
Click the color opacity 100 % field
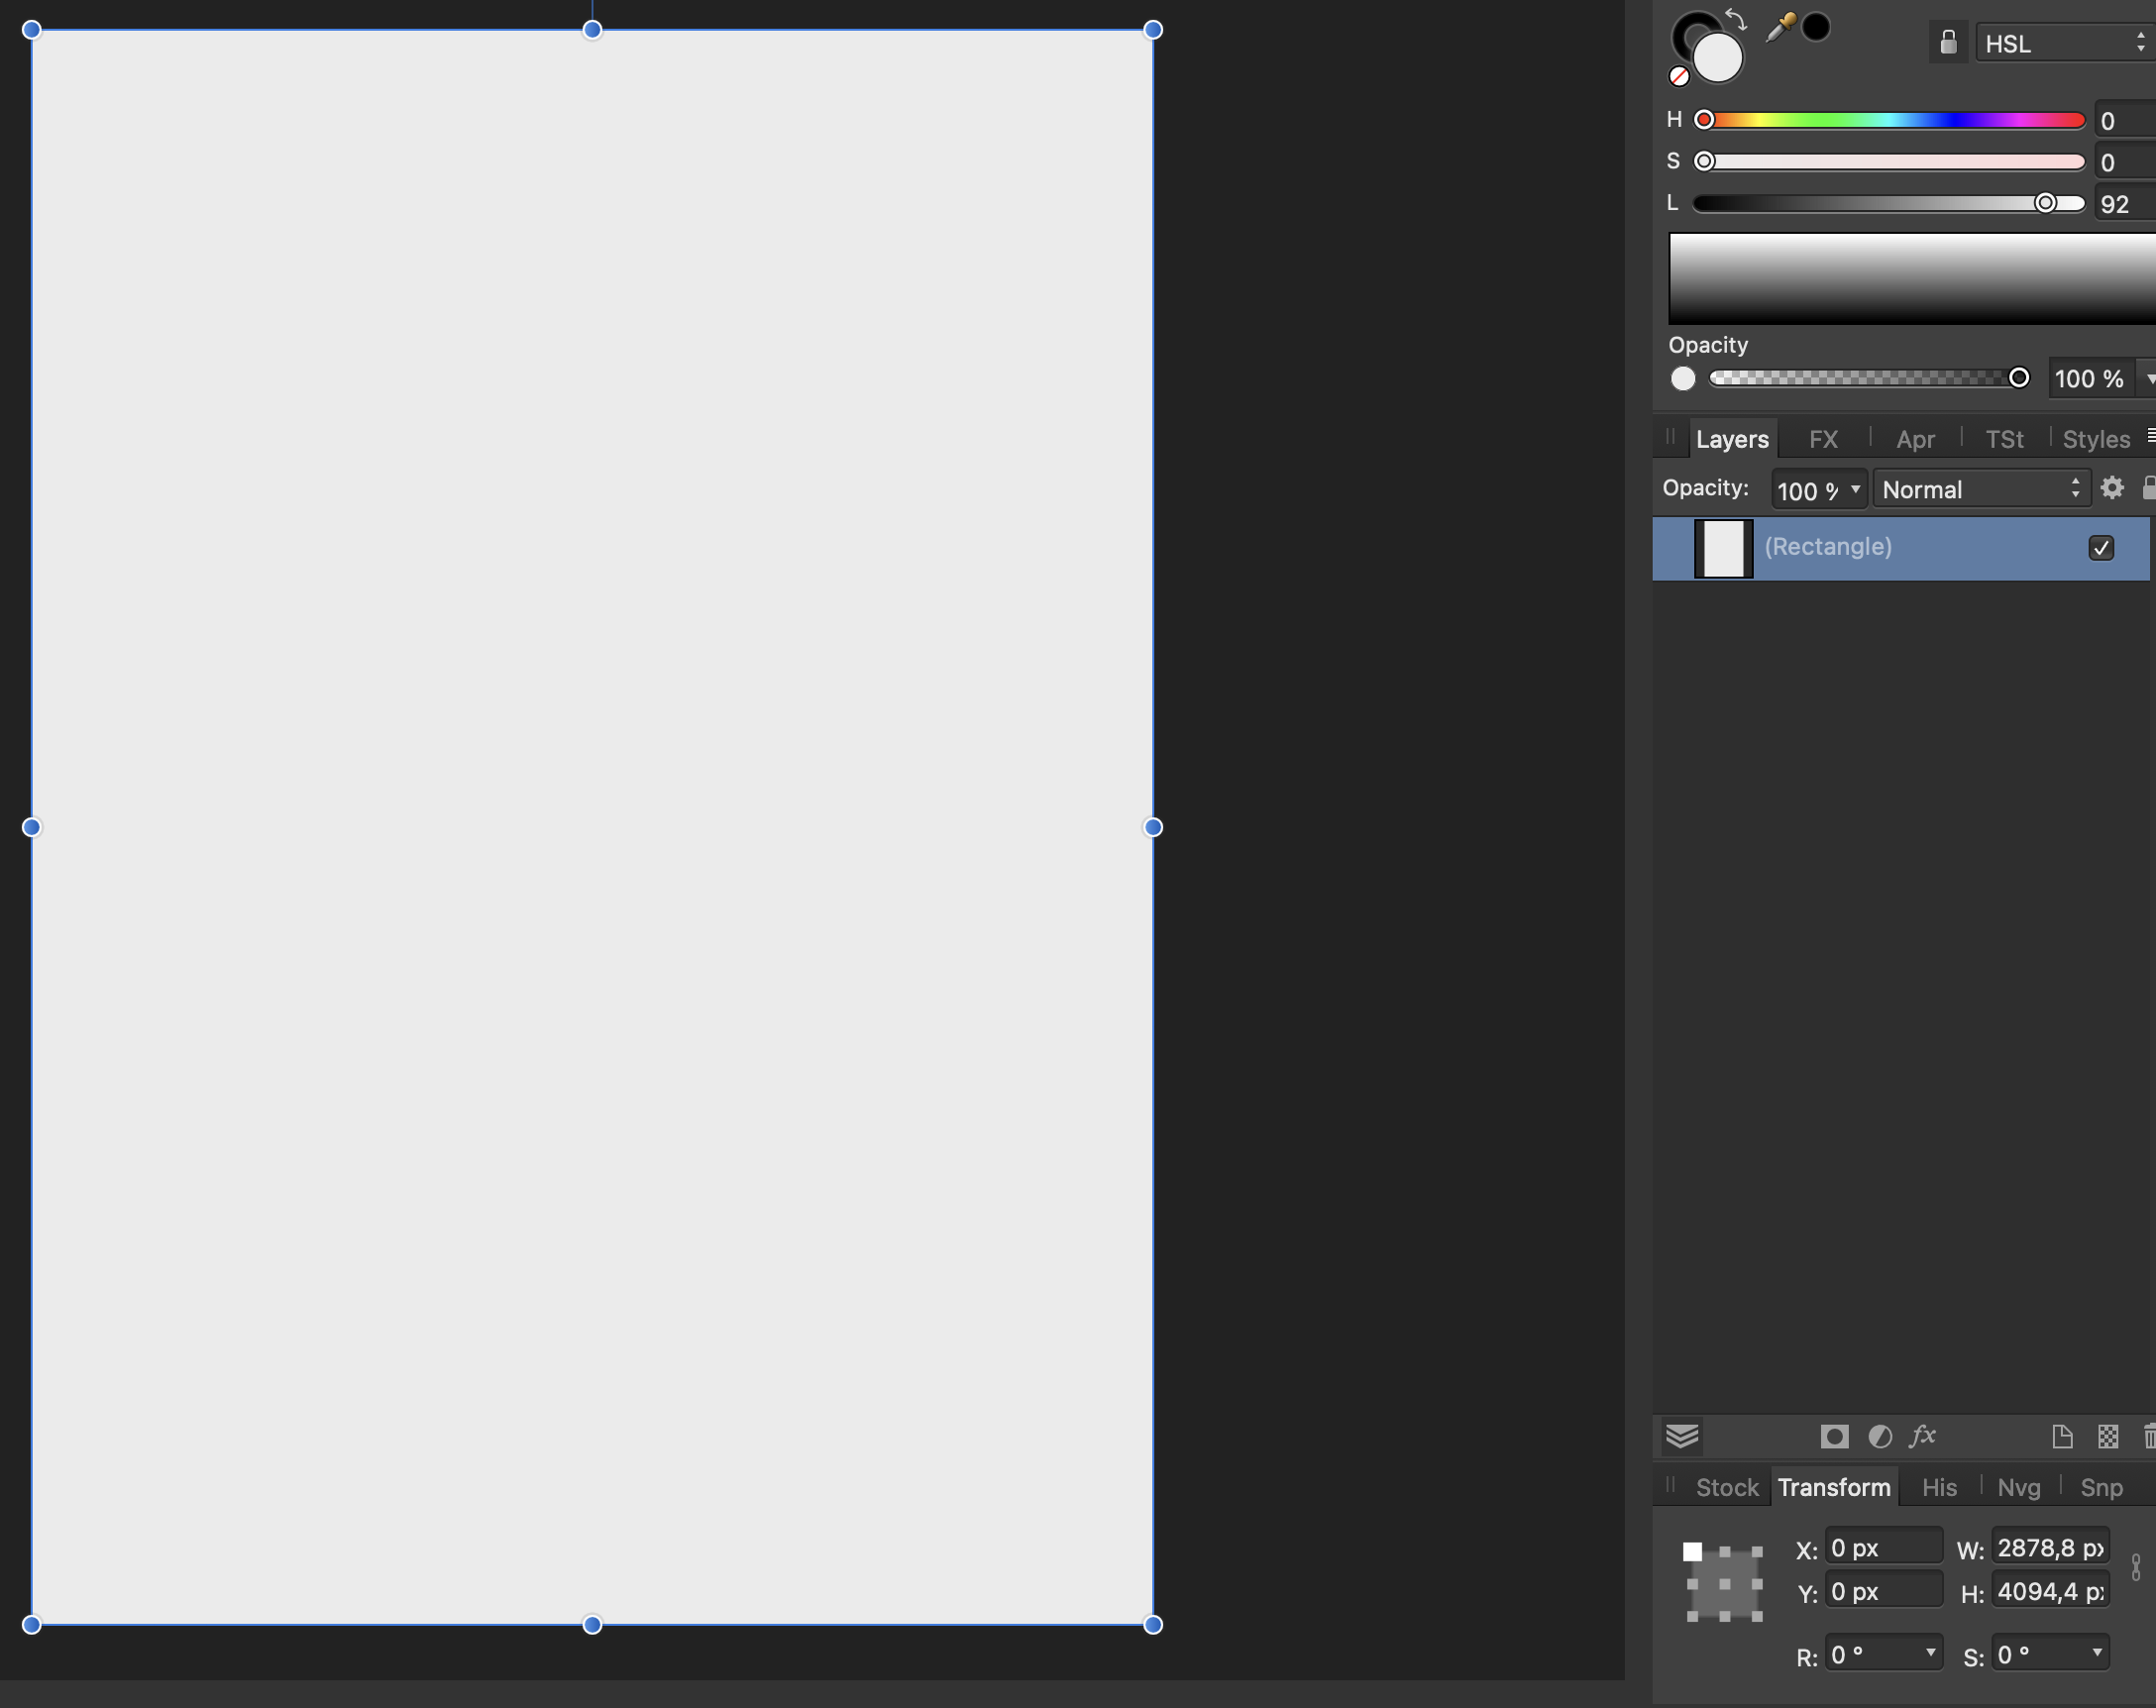(x=2090, y=379)
